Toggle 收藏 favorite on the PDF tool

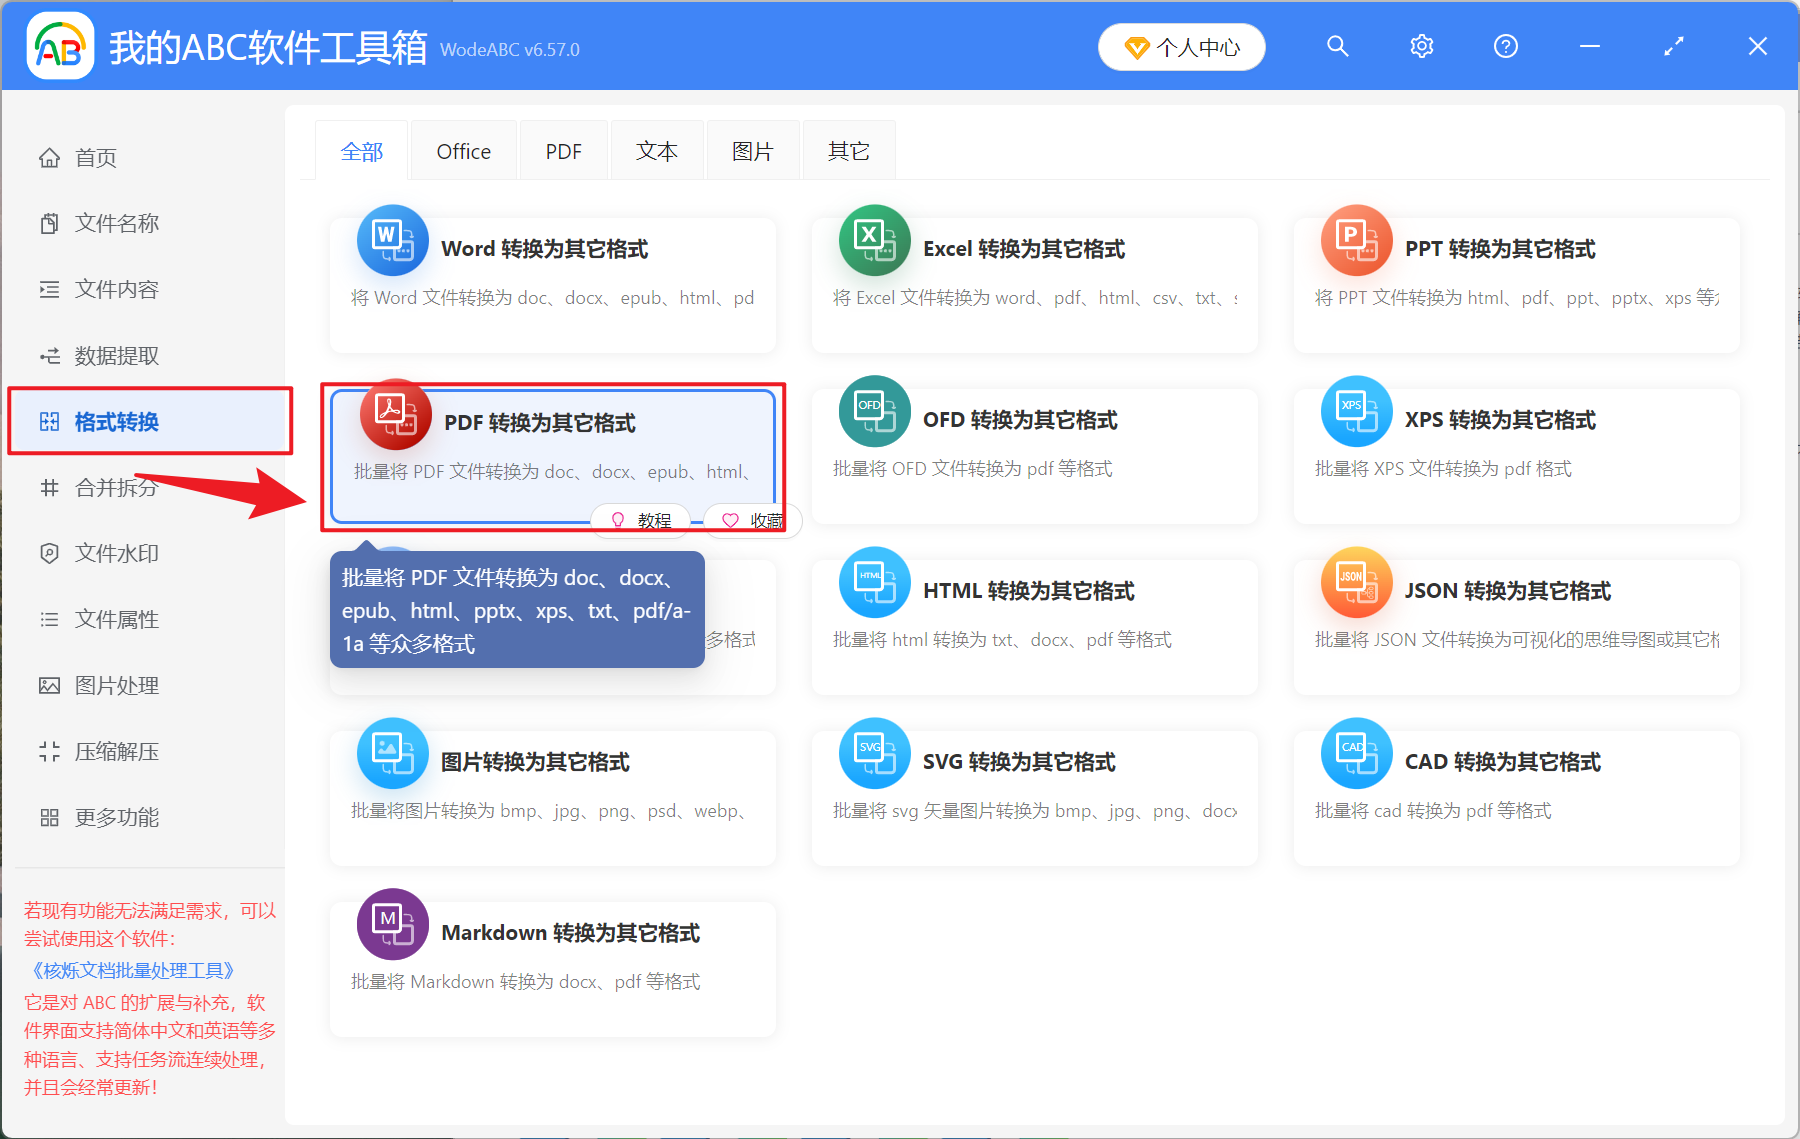pyautogui.click(x=751, y=520)
